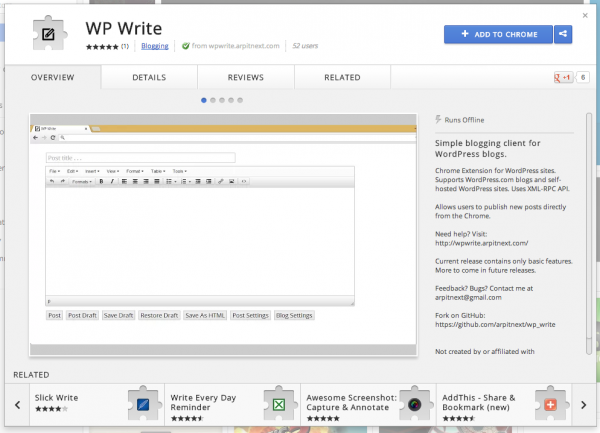The width and height of the screenshot is (600, 433).
Task: Select the second screenshot carousel dot
Action: 213,100
